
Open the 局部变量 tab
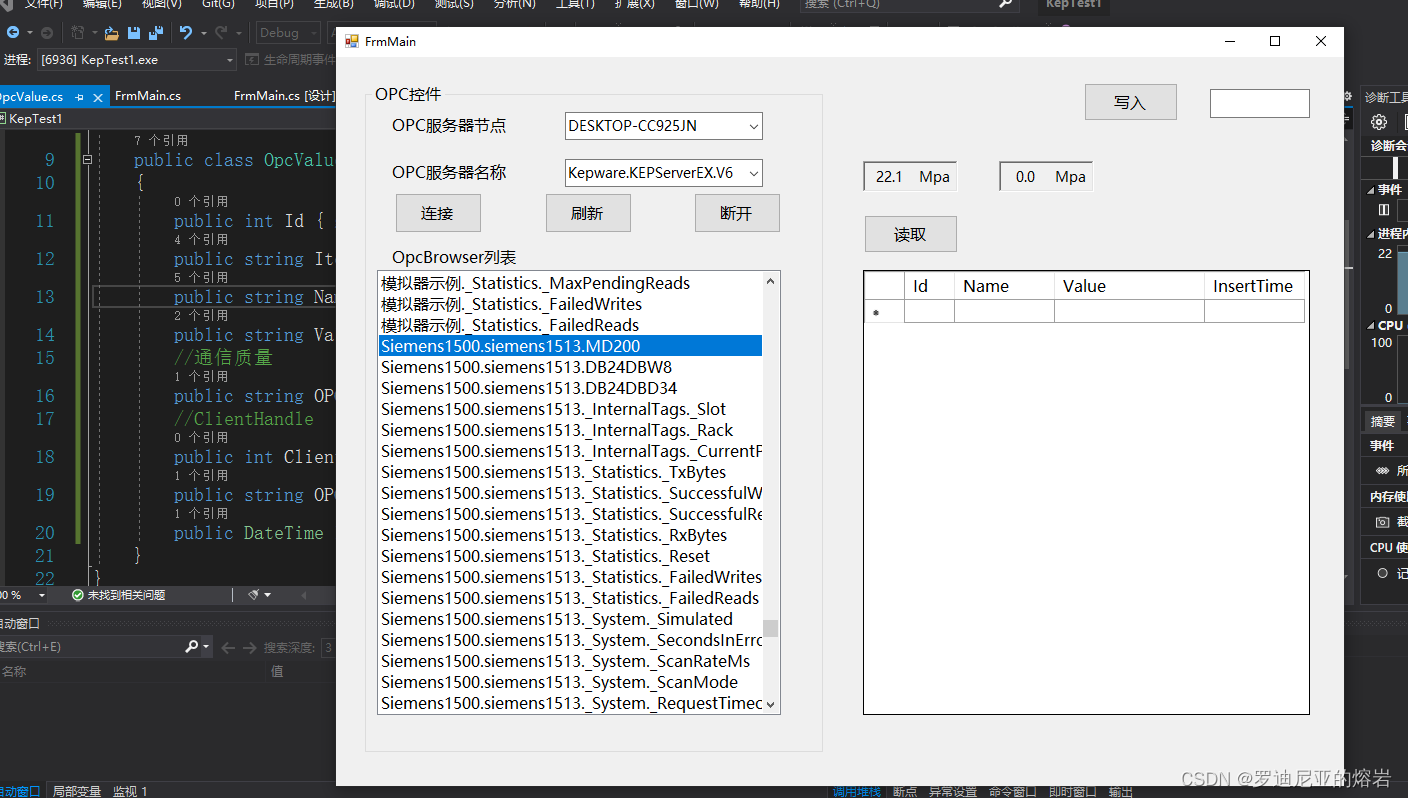77,791
